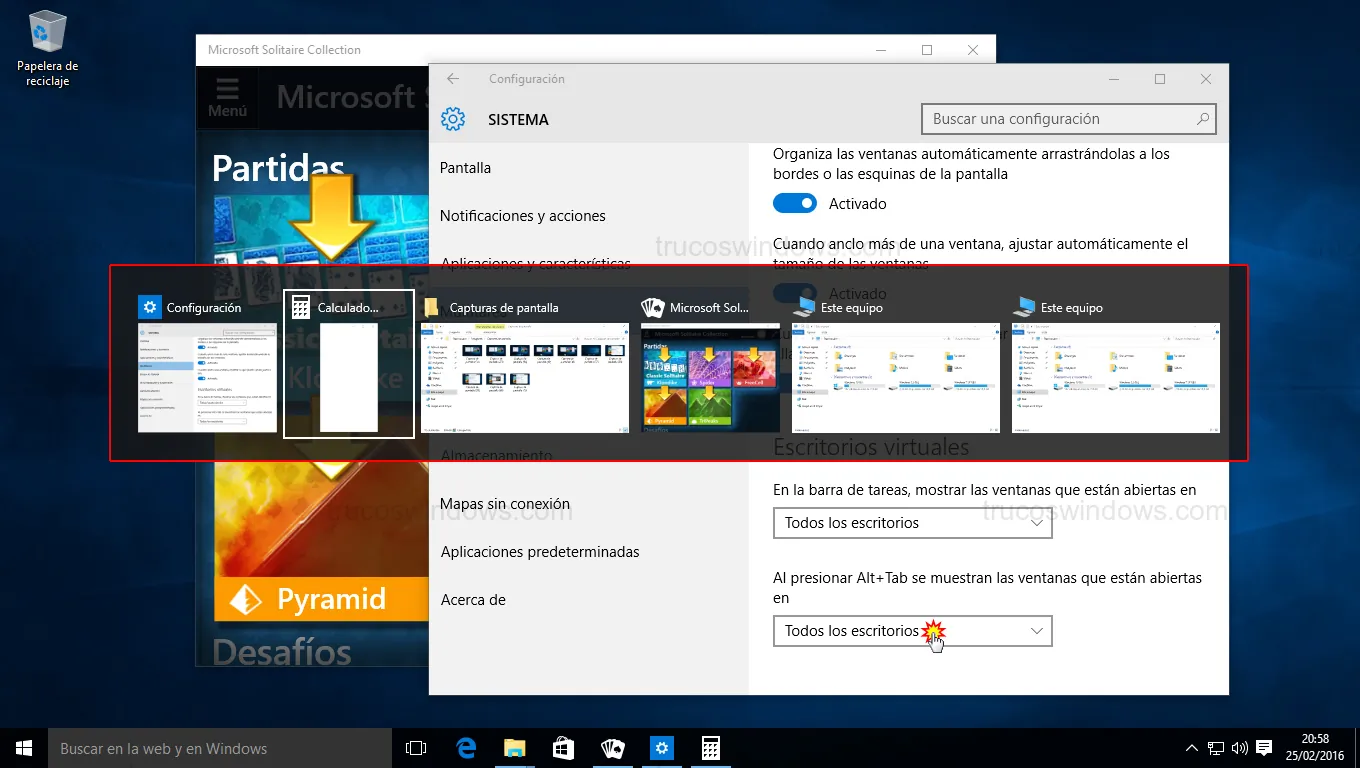The height and width of the screenshot is (768, 1360).
Task: Select 'Mapas sin conexión' in the sidebar
Action: click(x=505, y=504)
